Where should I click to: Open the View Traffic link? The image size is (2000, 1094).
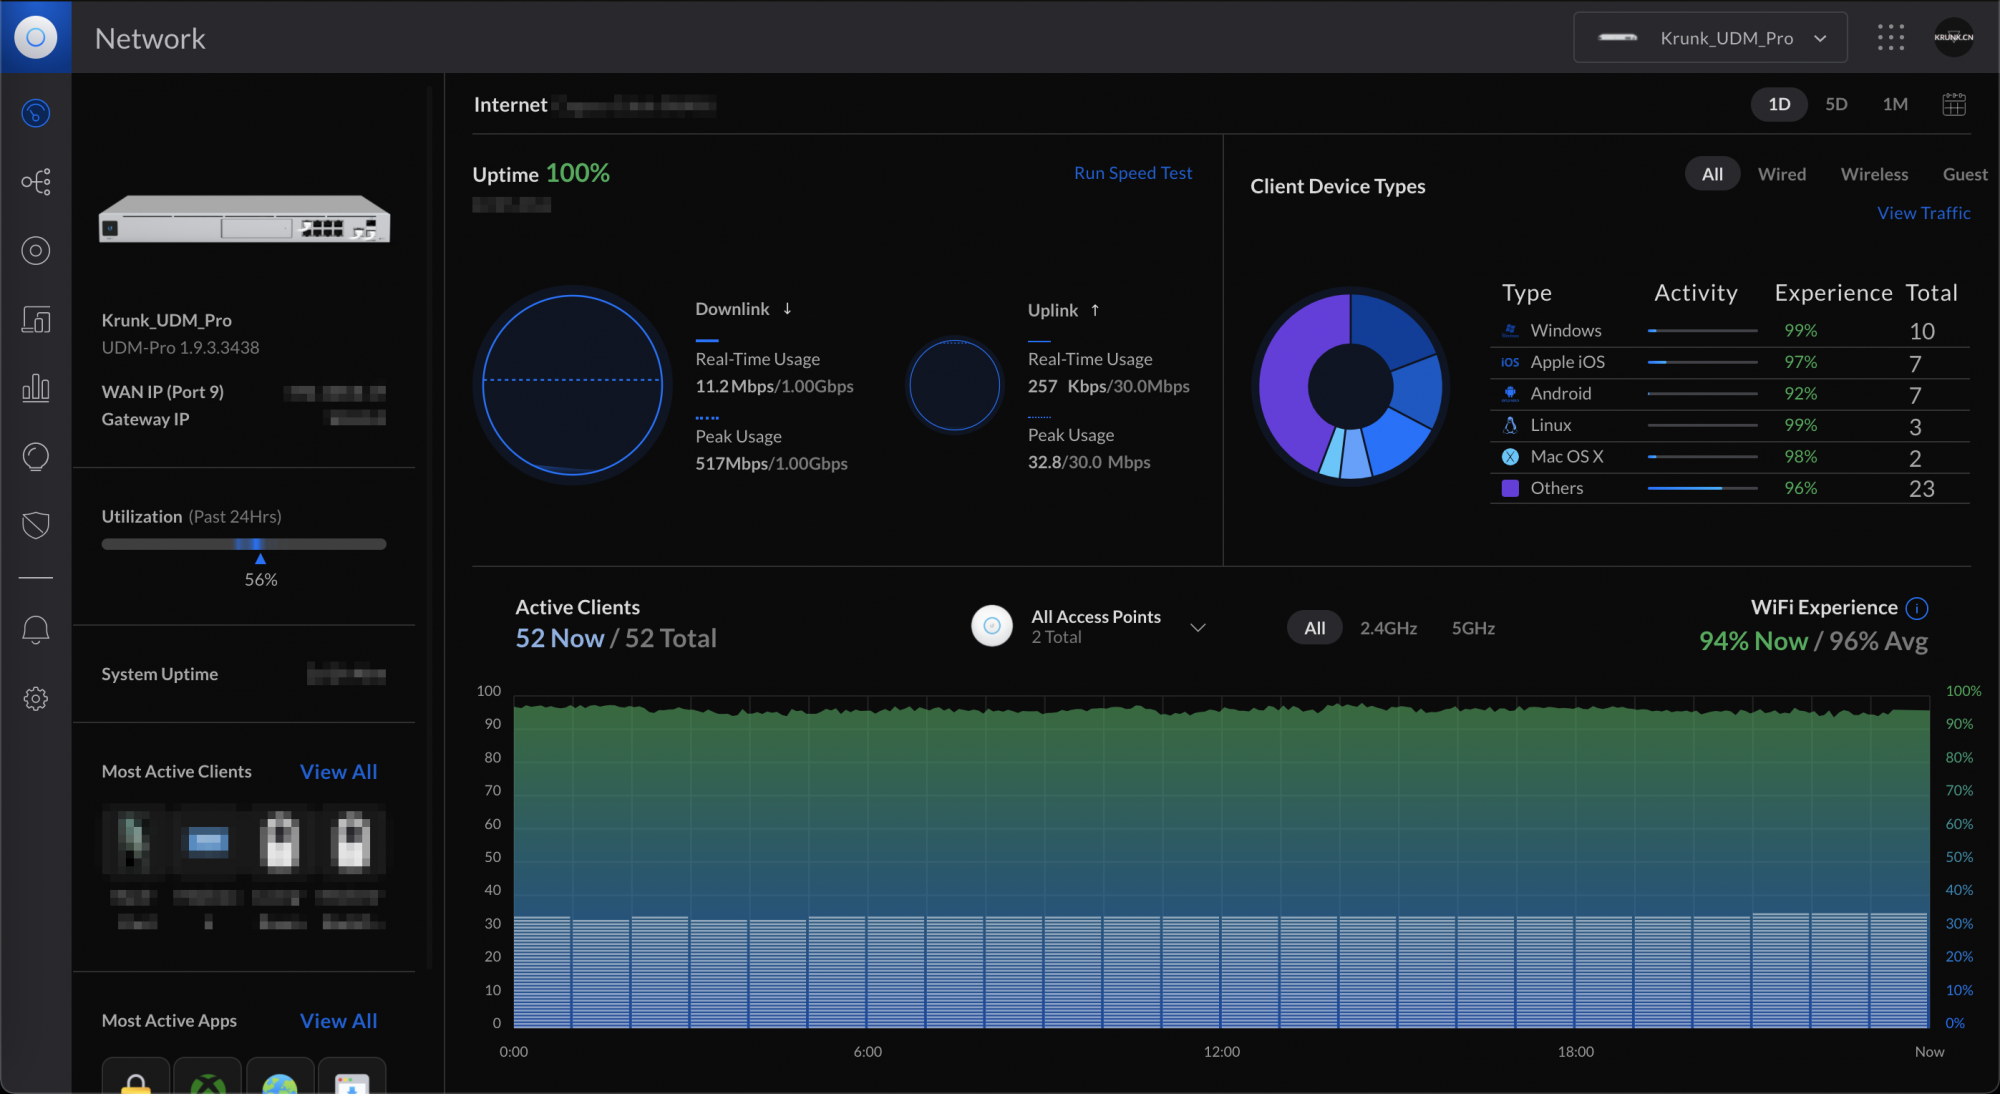(1923, 213)
